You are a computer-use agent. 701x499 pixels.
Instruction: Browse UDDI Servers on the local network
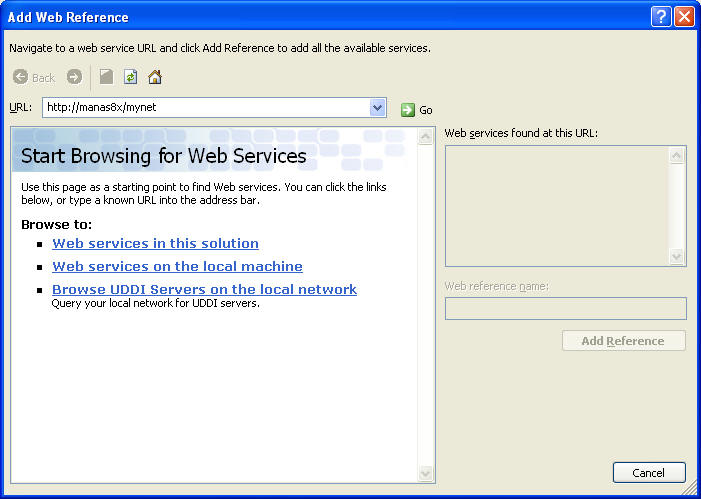[x=204, y=289]
